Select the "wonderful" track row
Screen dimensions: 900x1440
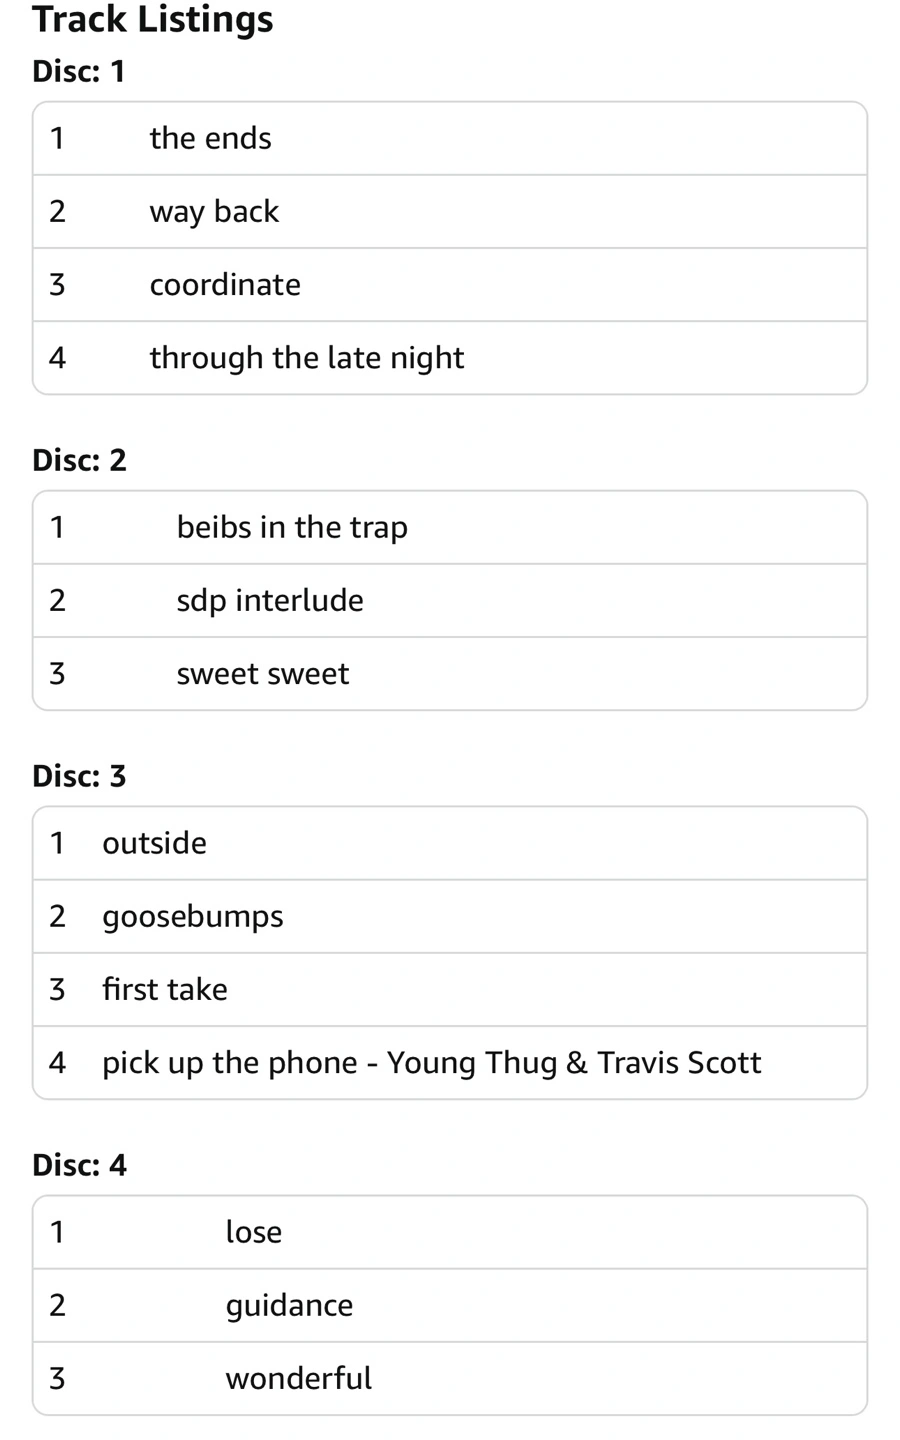(x=298, y=1378)
